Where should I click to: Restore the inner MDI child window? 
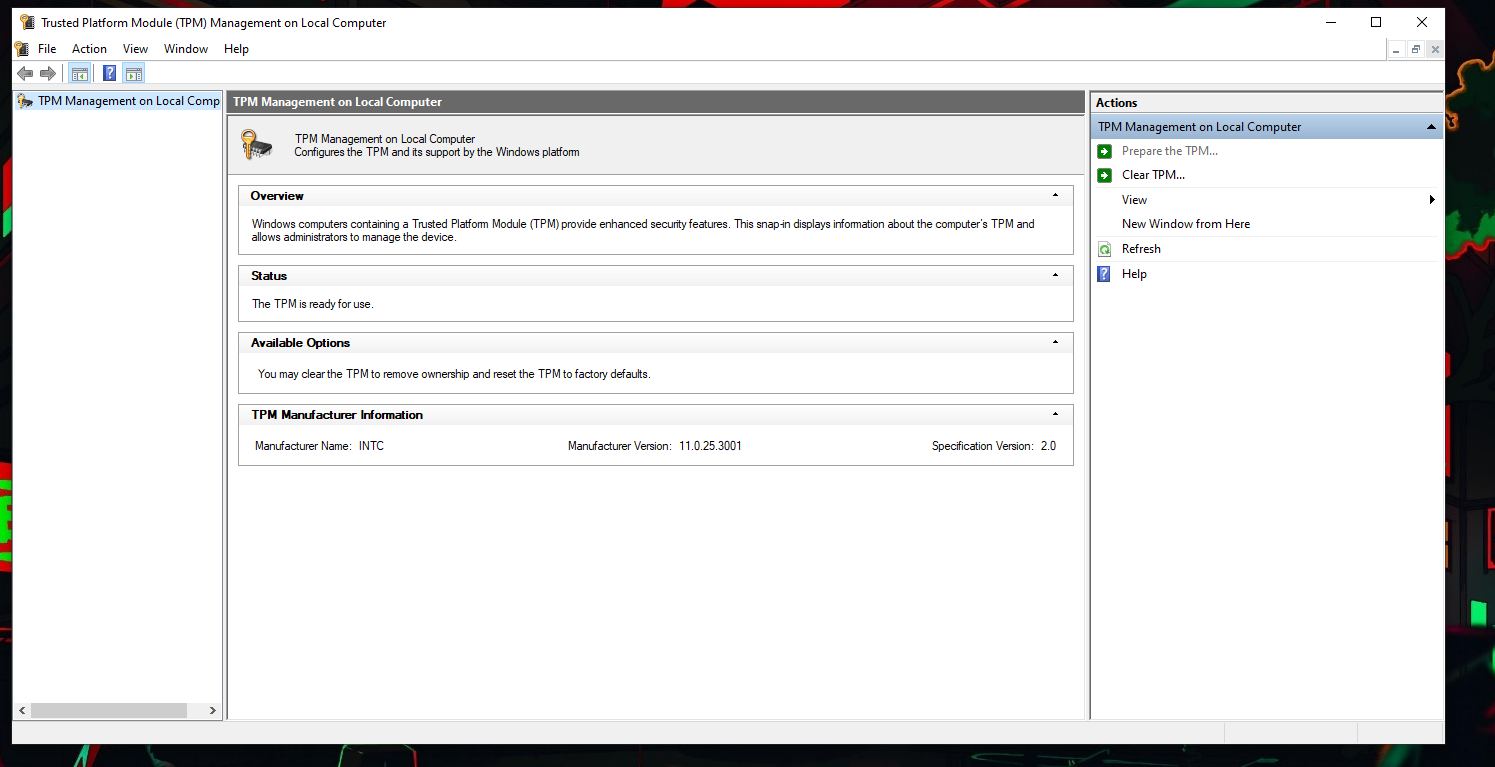(x=1416, y=49)
